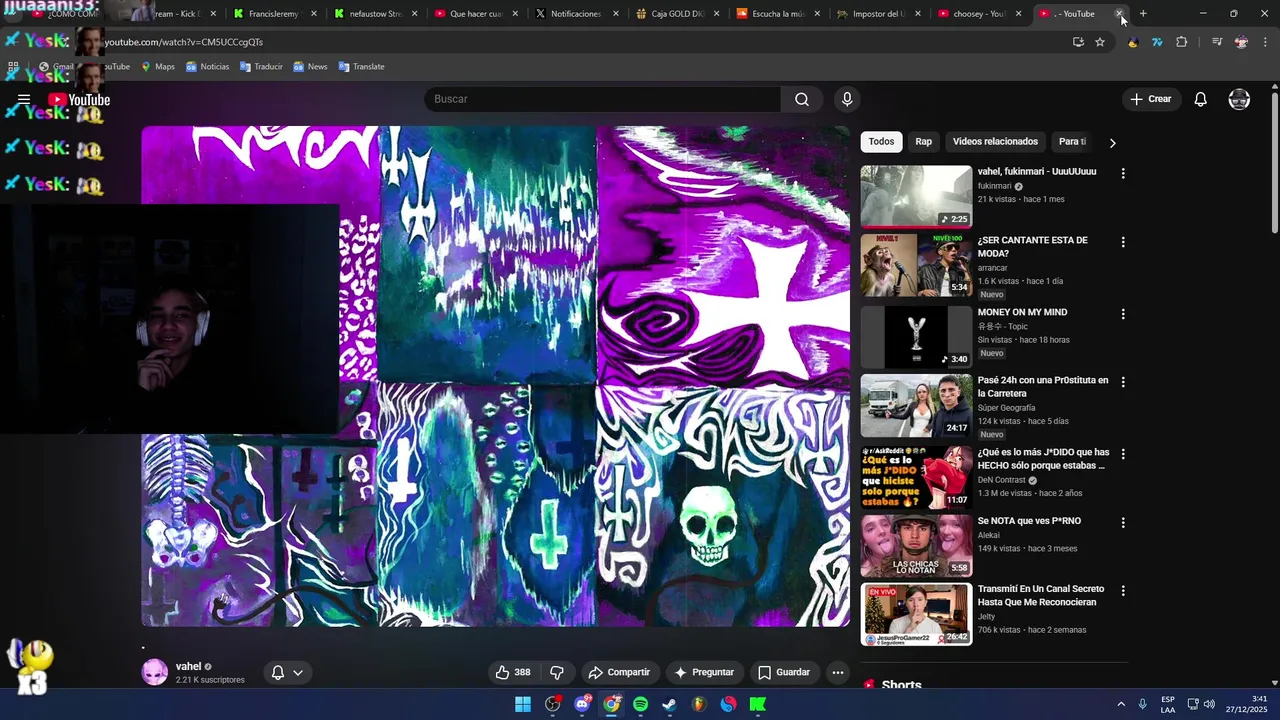
Task: Open FL Studio from the taskbar
Action: (699, 704)
